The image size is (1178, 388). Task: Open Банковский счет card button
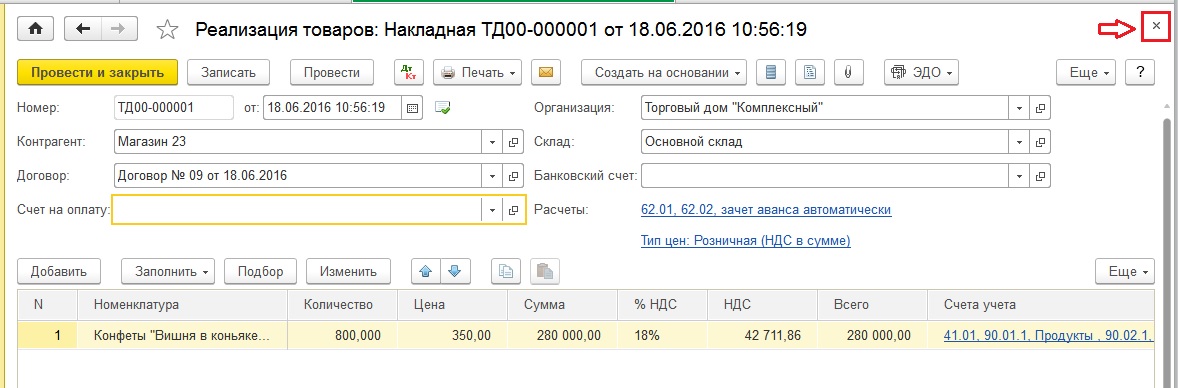(x=1040, y=176)
